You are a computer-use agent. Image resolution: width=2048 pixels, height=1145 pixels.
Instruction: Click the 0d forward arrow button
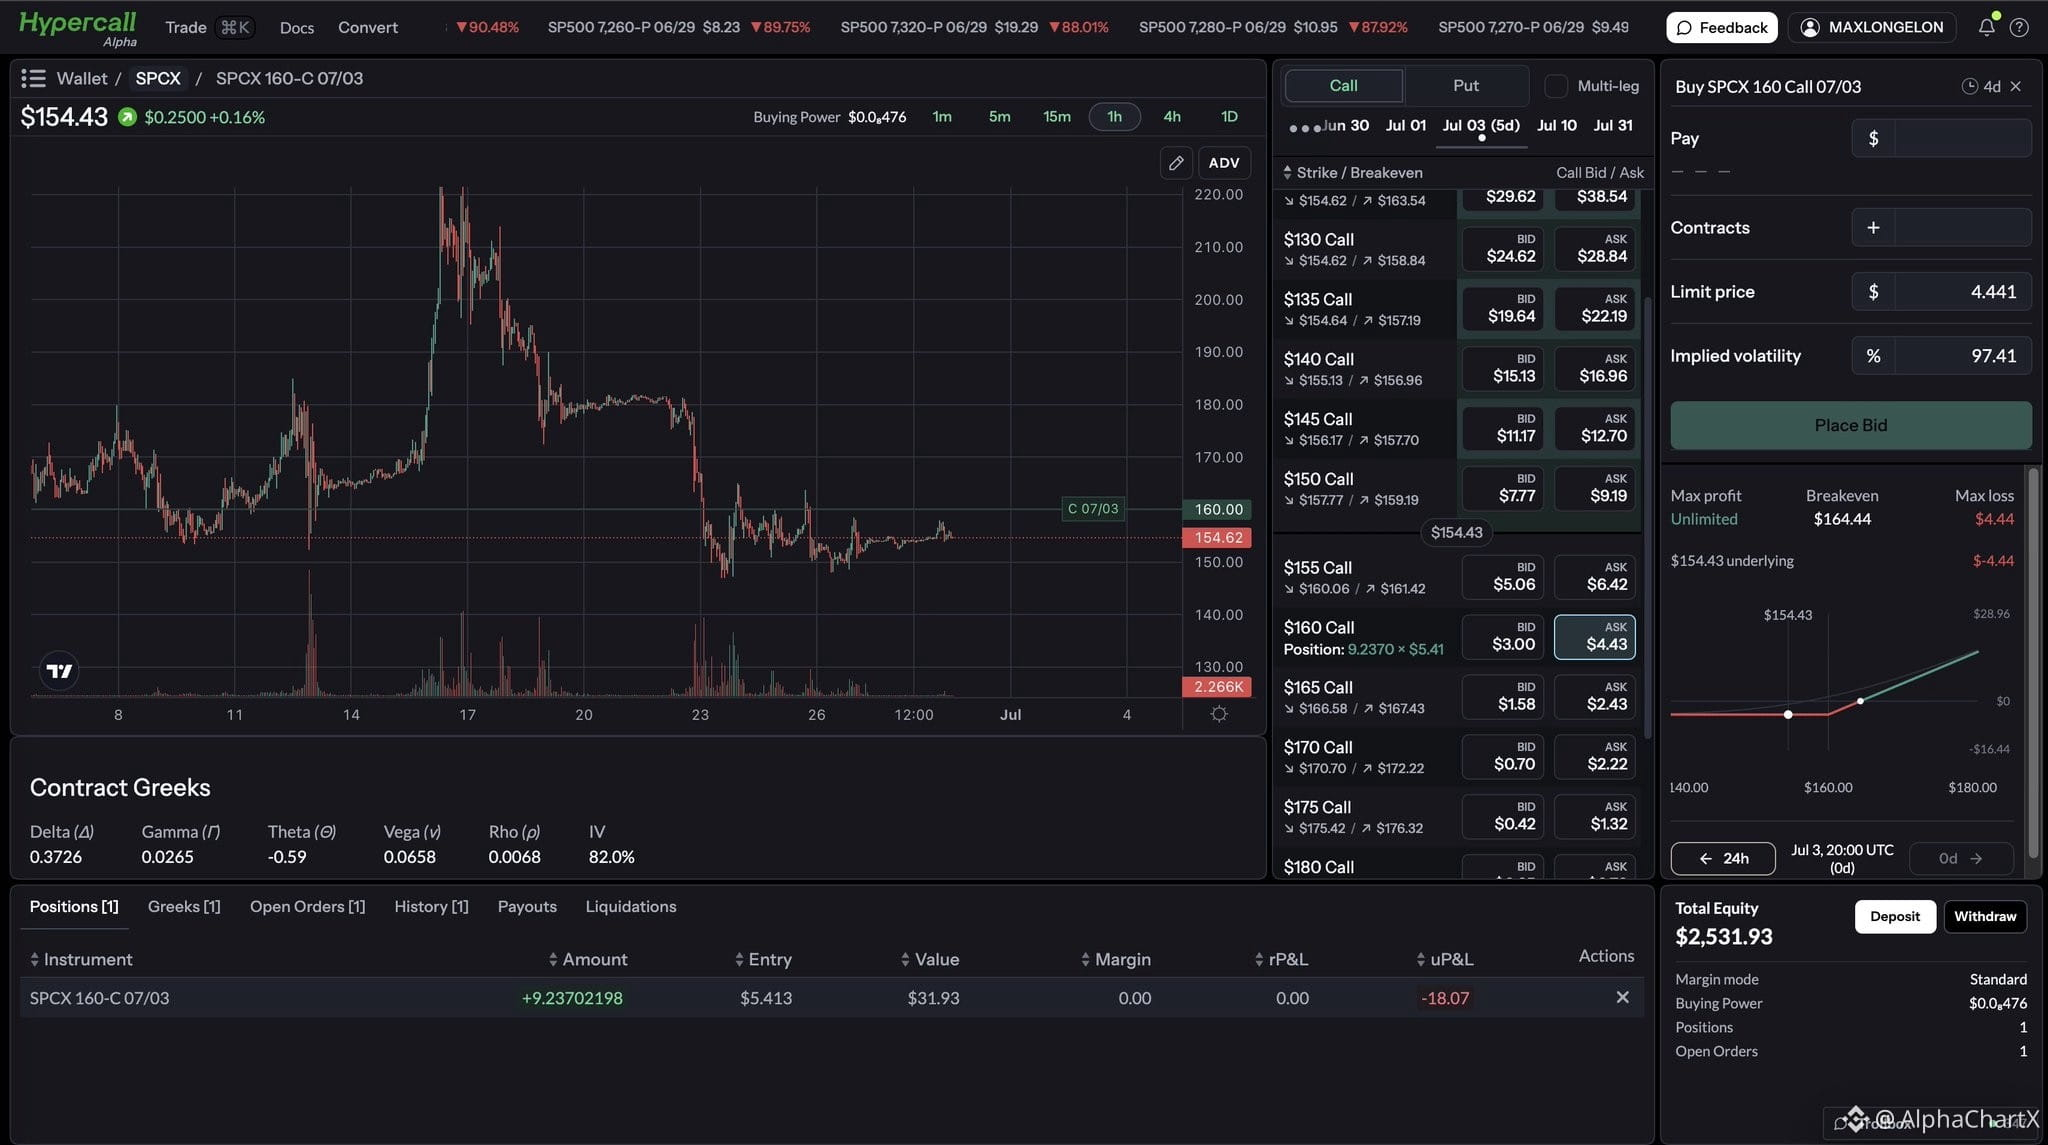point(1960,858)
